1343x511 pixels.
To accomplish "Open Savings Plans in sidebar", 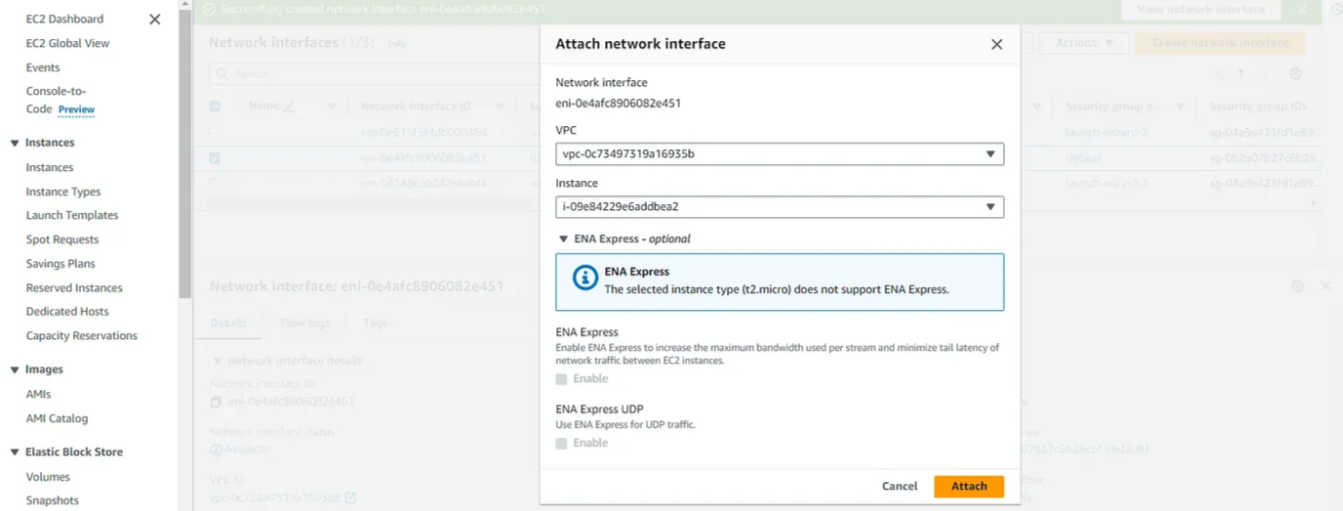I will 61,263.
